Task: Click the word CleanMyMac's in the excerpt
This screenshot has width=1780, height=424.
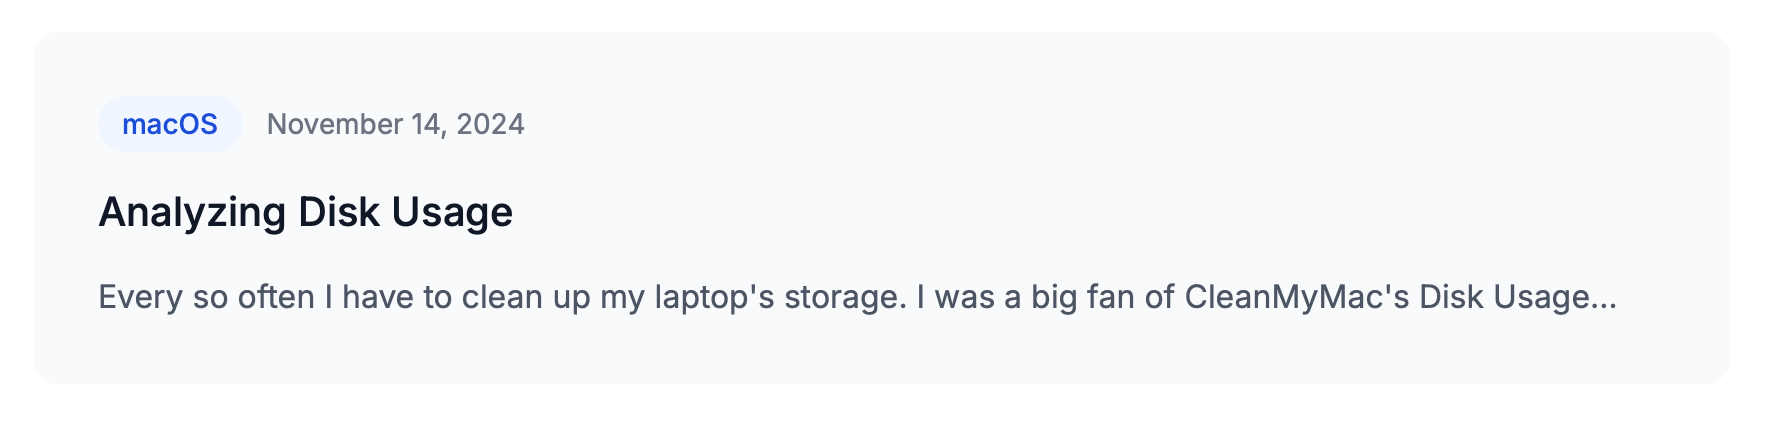Action: click(x=1297, y=297)
